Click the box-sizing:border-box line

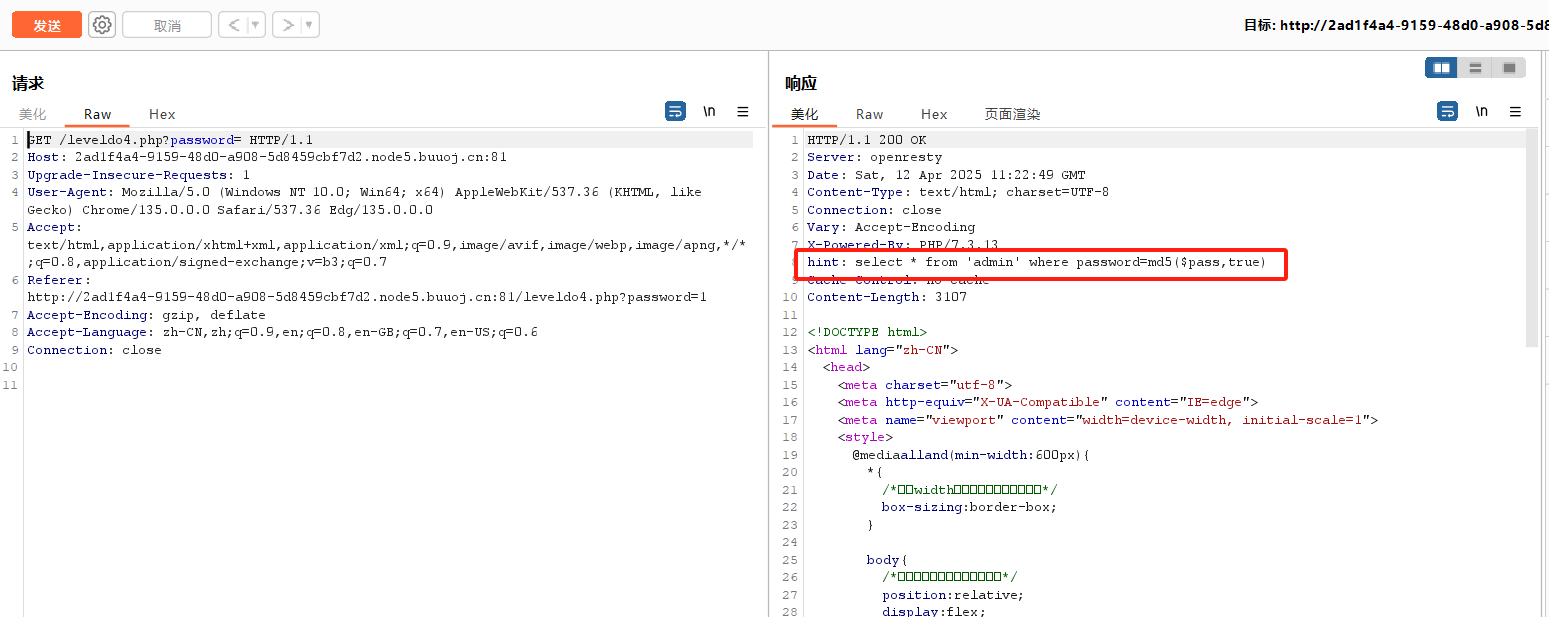click(969, 507)
